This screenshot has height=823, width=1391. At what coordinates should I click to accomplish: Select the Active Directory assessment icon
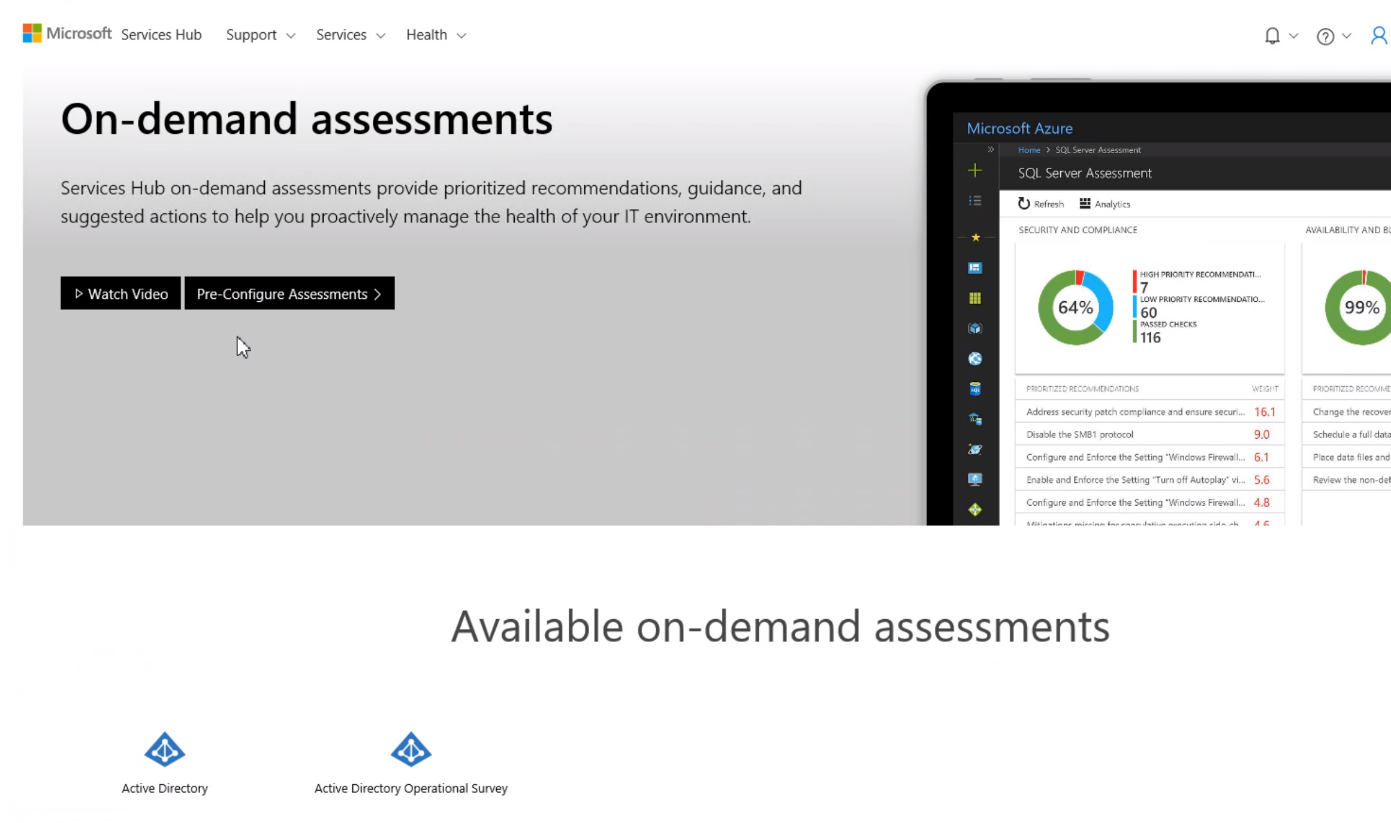[x=165, y=749]
